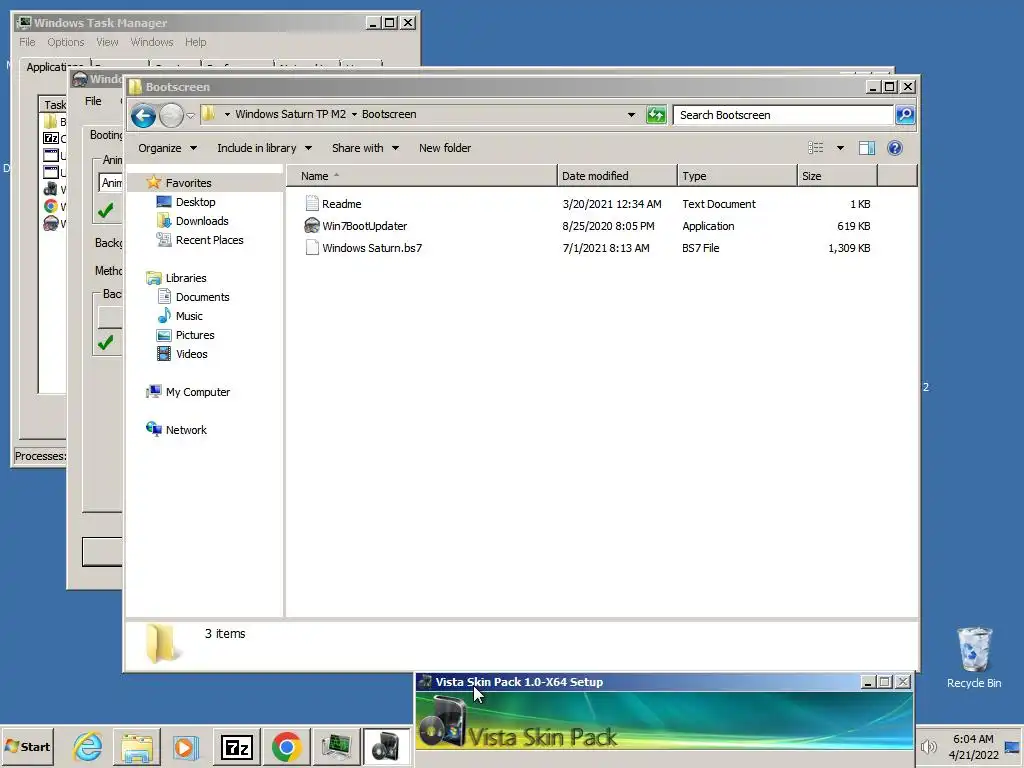Switch to Chrome taskbar icon

point(286,746)
